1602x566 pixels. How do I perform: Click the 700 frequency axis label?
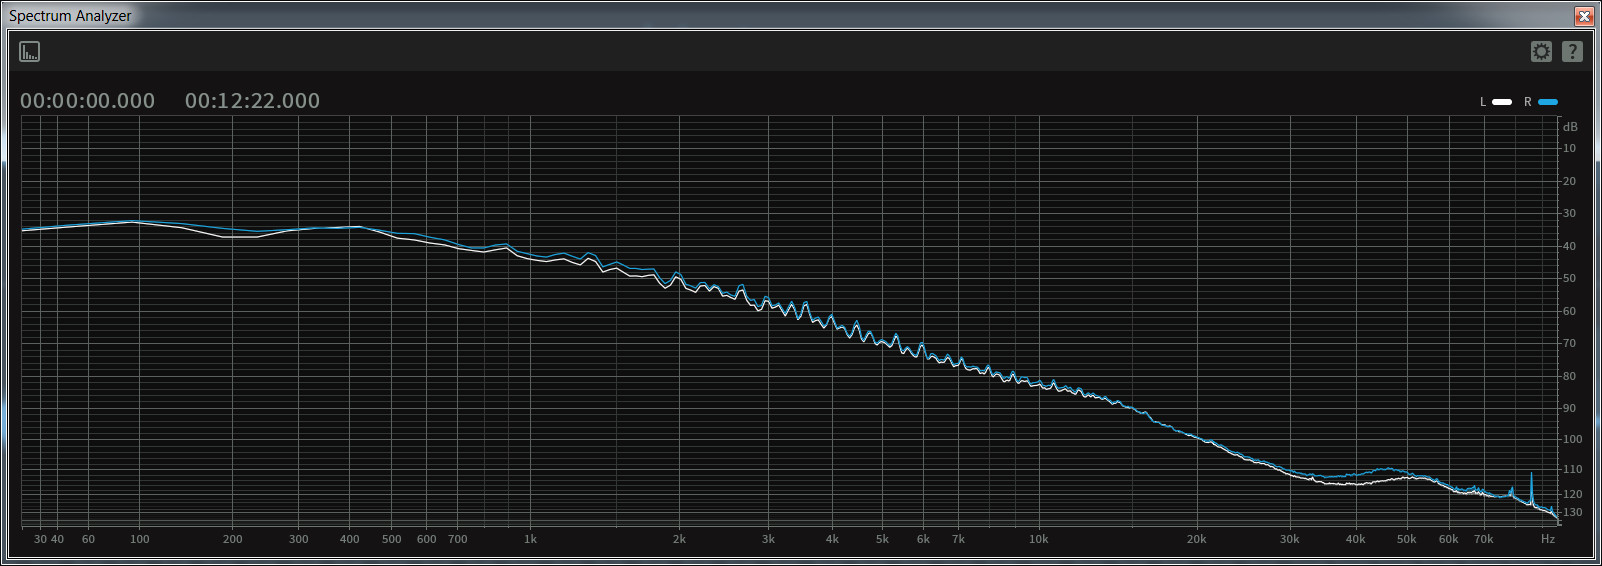point(458,539)
